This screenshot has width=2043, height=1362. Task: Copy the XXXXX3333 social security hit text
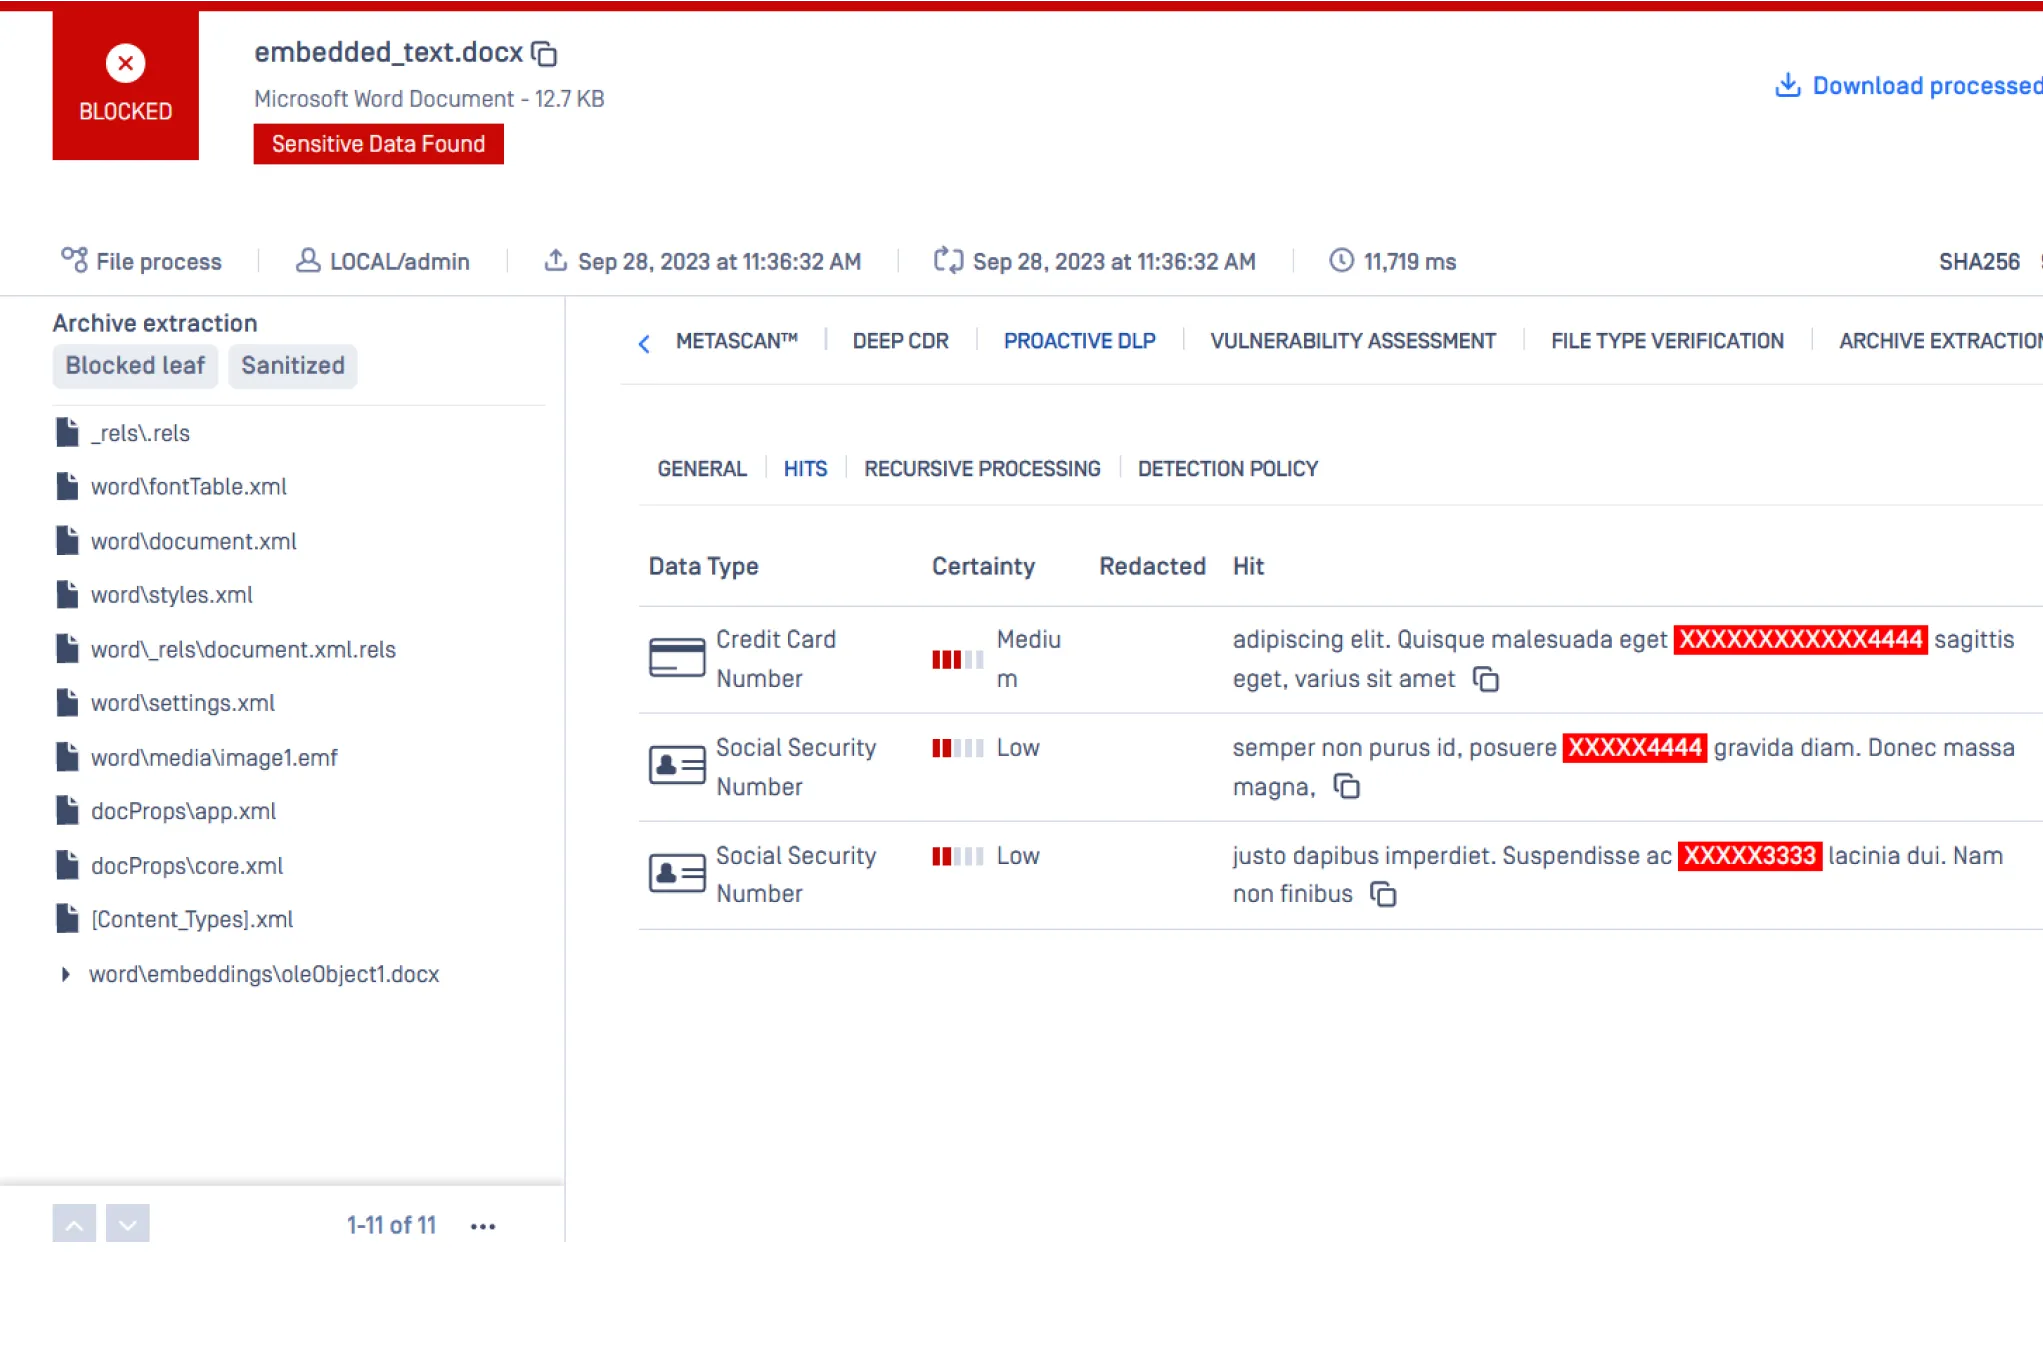coord(1383,894)
